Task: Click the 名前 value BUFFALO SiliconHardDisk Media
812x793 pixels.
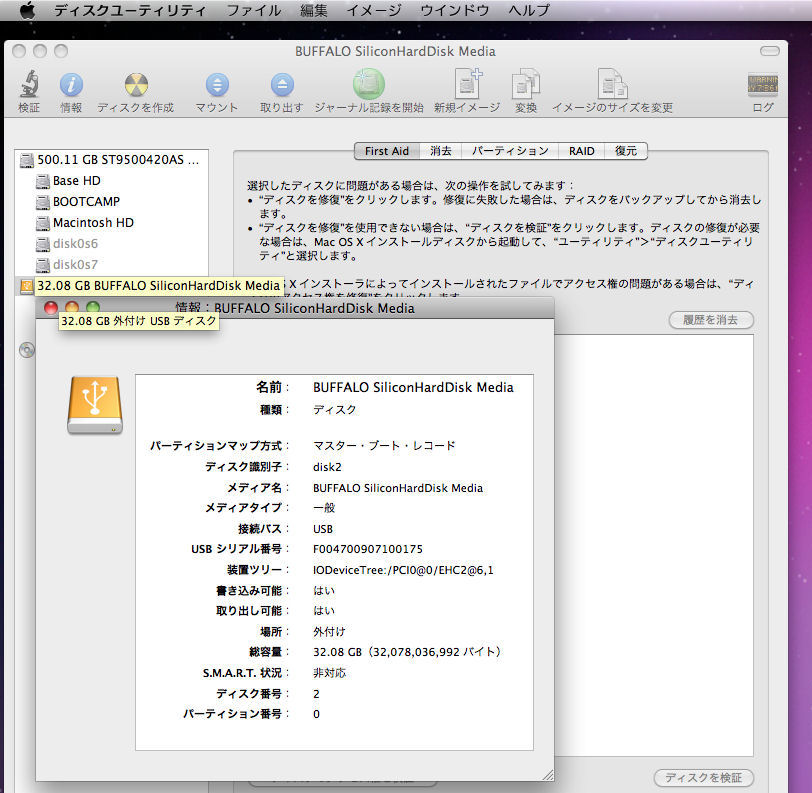Action: coord(413,387)
